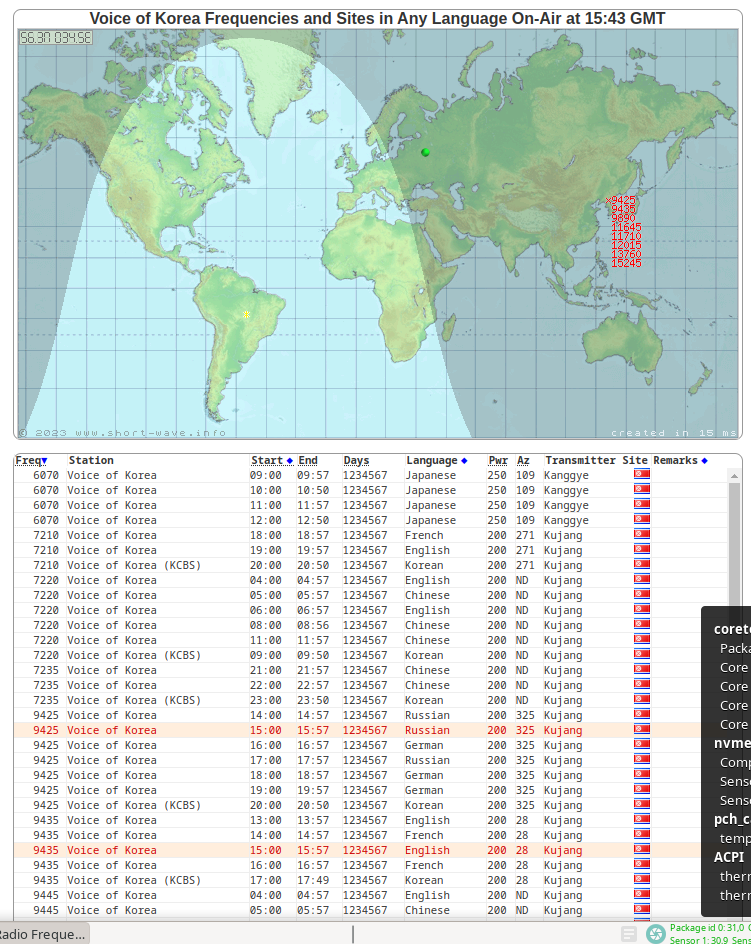Click the red x transmitter marker near 9425
Image resolution: width=751 pixels, height=944 pixels.
pos(608,200)
